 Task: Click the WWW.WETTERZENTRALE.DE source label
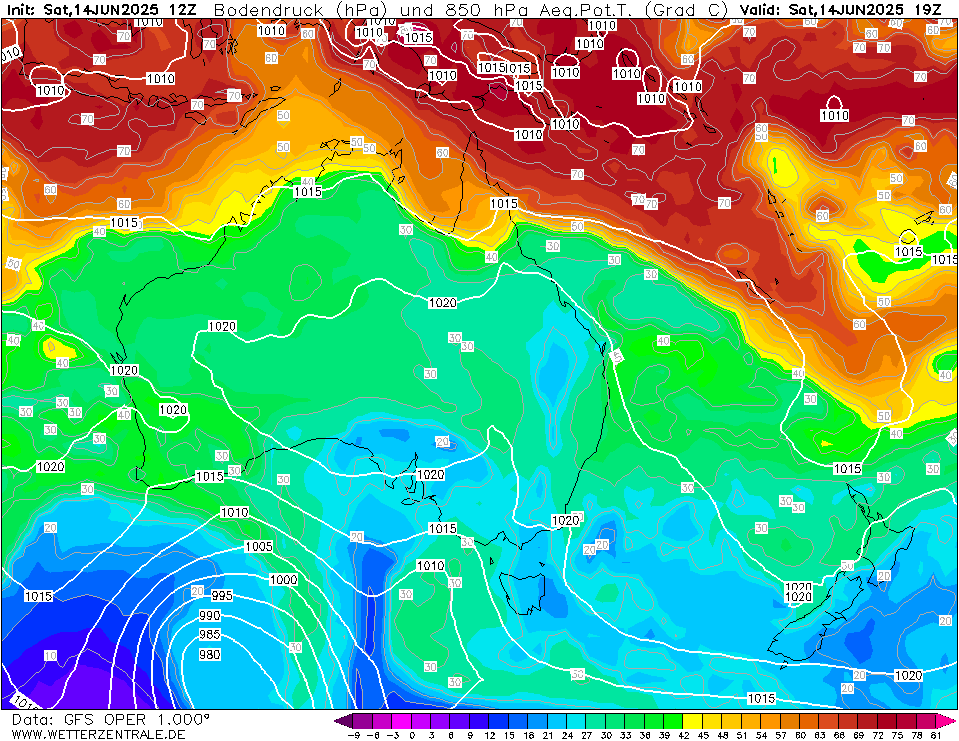pyautogui.click(x=98, y=734)
